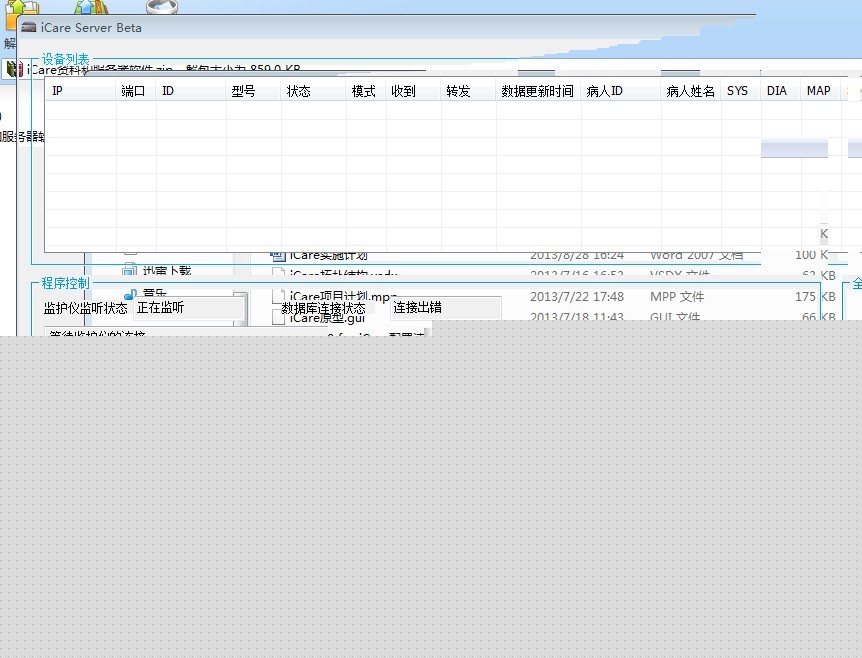862x658 pixels.
Task: Sort devices by the 型号 column
Action: pyautogui.click(x=253, y=91)
